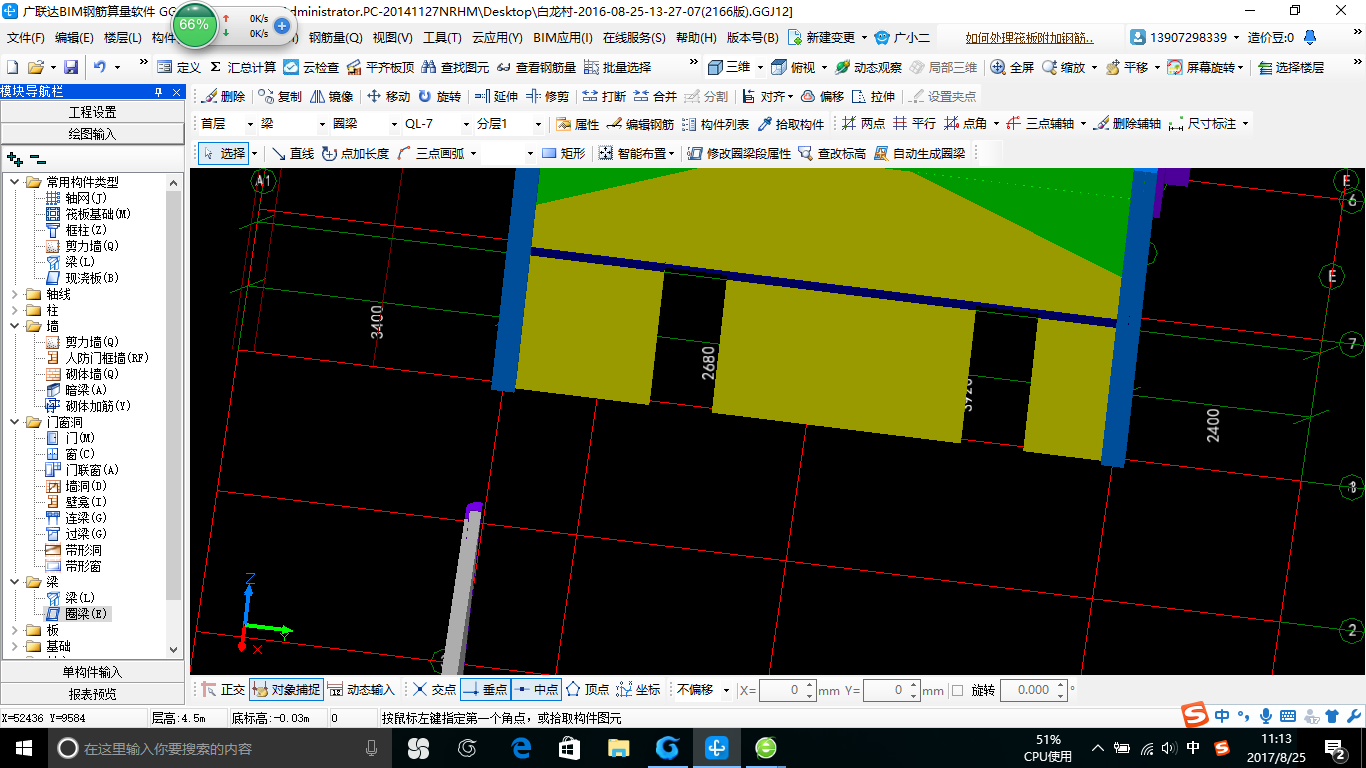Image resolution: width=1366 pixels, height=768 pixels.
Task: Open the 工具(T) menu
Action: [x=442, y=38]
